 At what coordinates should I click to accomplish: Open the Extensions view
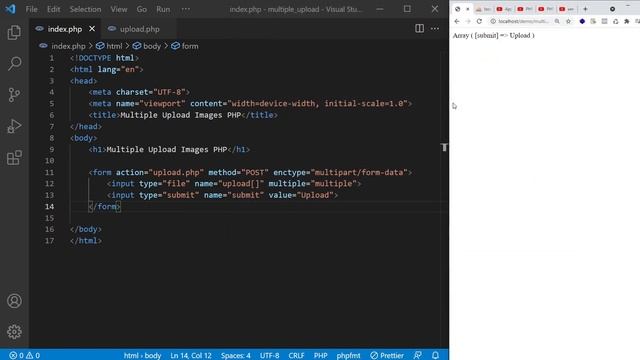(x=14, y=158)
